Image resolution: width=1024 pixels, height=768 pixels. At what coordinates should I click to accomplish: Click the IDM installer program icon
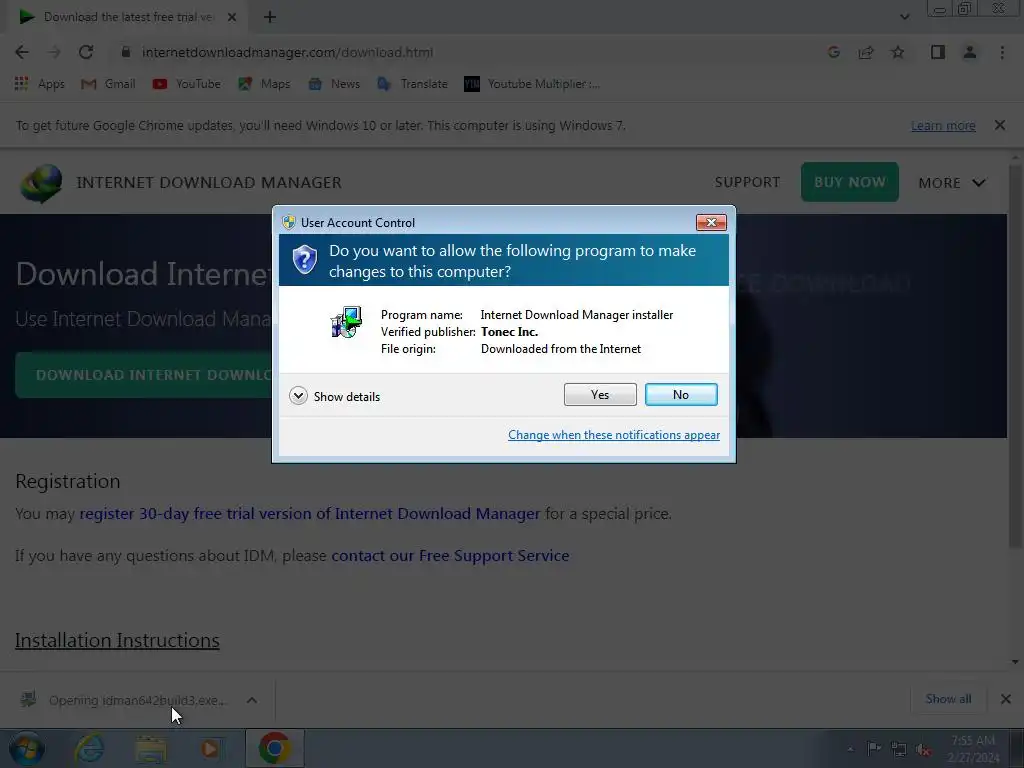tap(346, 322)
